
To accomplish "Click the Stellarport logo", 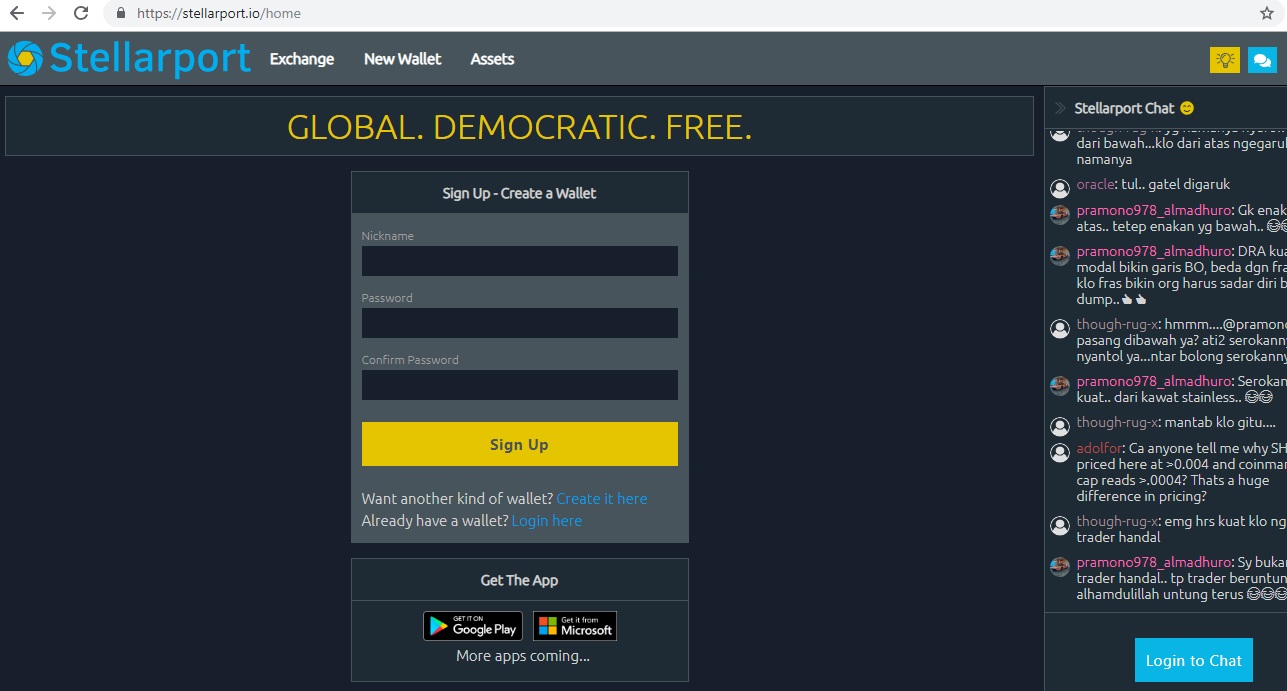I will tap(129, 58).
